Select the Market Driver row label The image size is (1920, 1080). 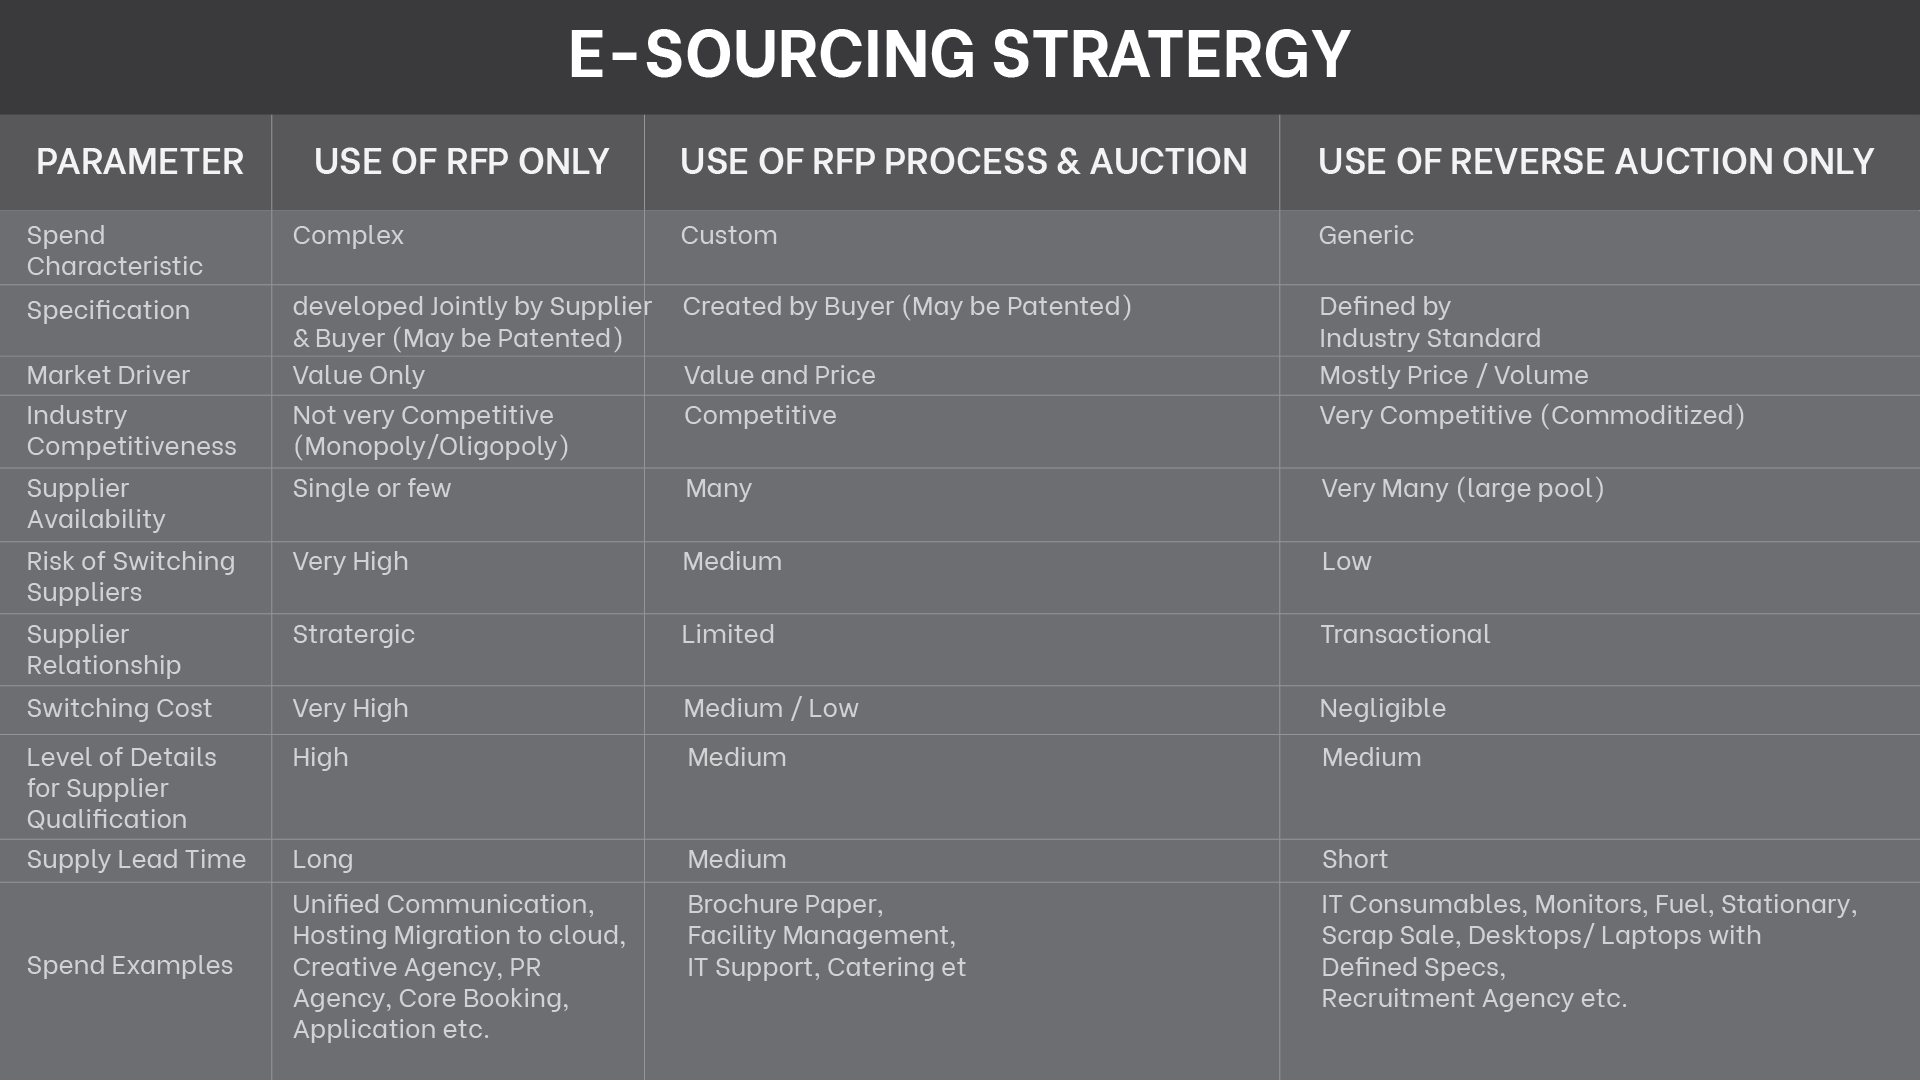click(108, 375)
